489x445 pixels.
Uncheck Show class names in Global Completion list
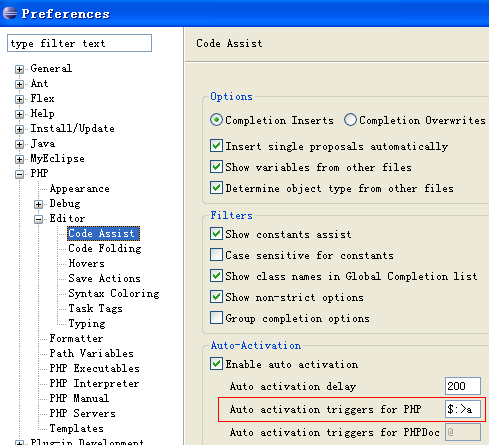[x=217, y=276]
